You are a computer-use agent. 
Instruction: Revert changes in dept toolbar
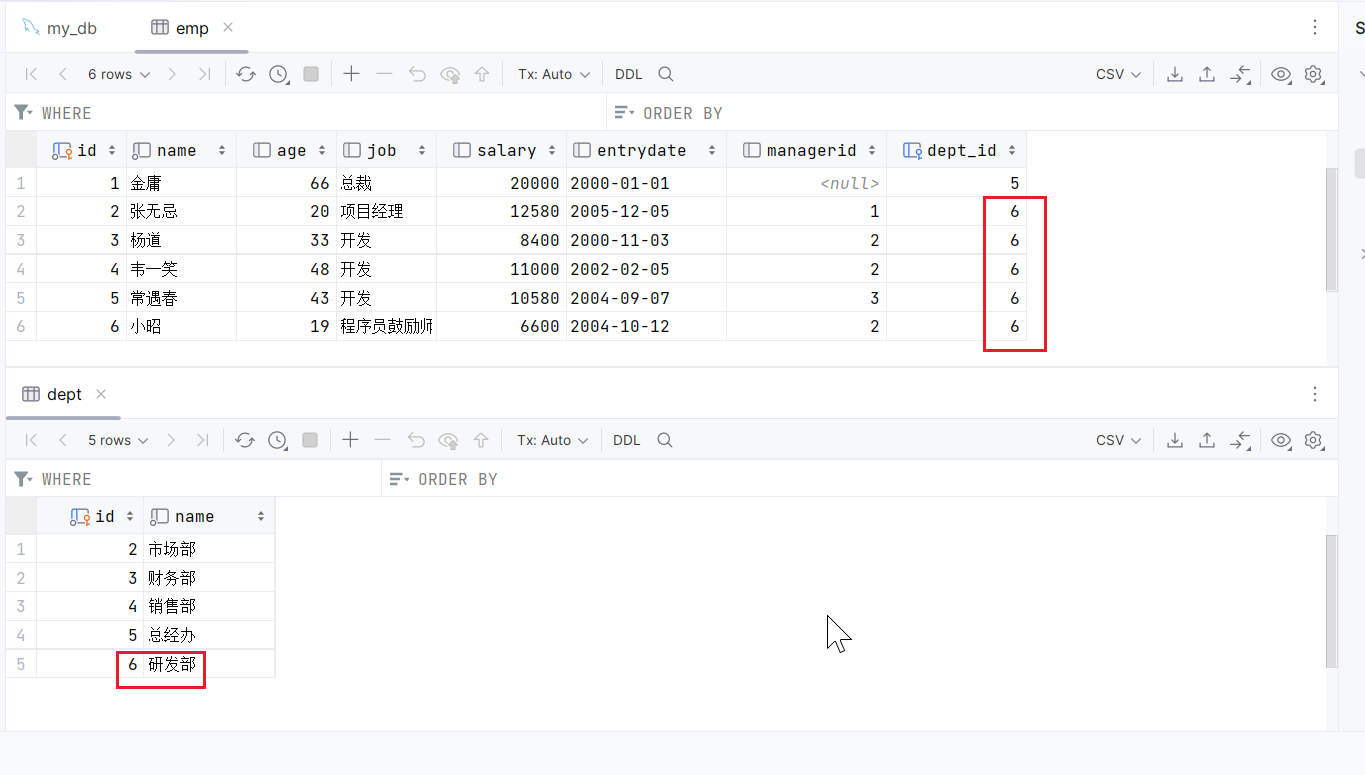pyautogui.click(x=416, y=440)
